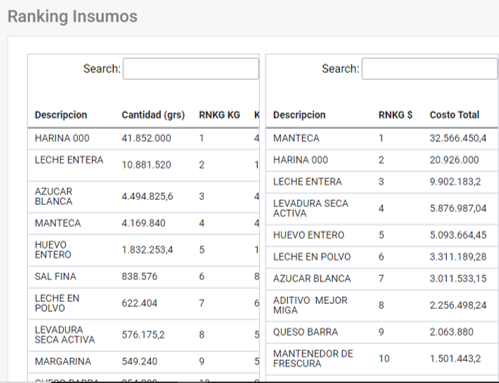Viewport: 499px width, 383px height.
Task: Select HUEVO ENTERO in the left table
Action: [53, 250]
